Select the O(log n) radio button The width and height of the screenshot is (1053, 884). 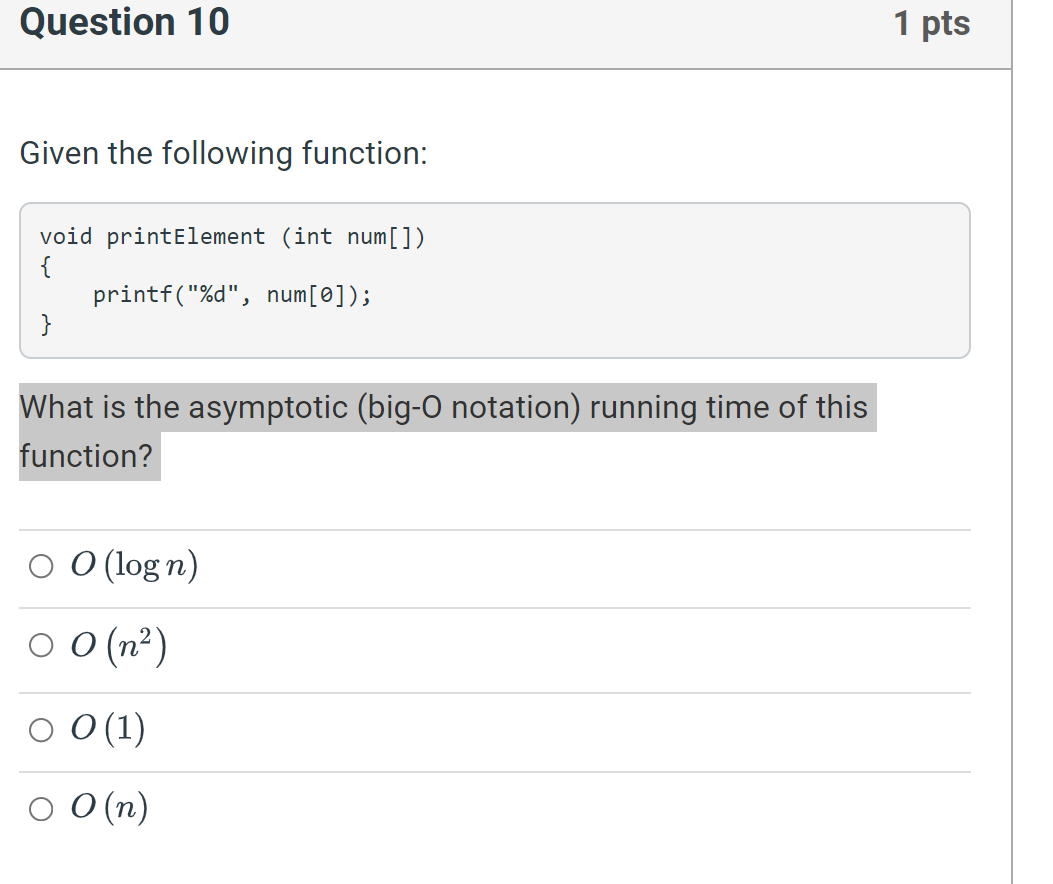coord(42,567)
